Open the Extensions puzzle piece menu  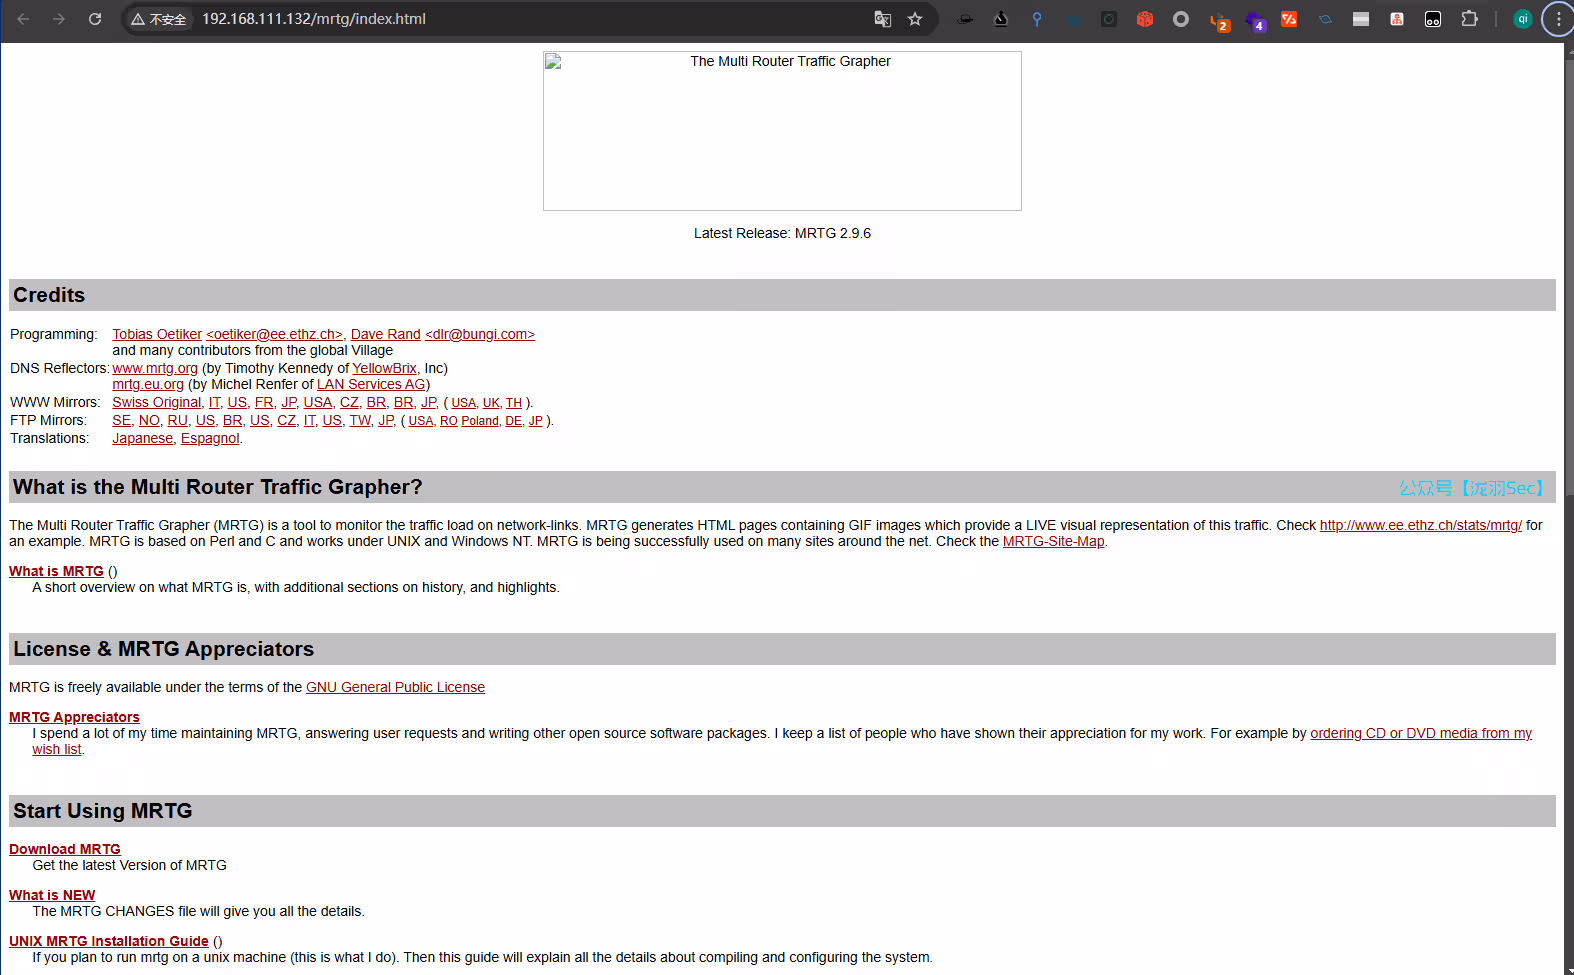coord(1469,19)
